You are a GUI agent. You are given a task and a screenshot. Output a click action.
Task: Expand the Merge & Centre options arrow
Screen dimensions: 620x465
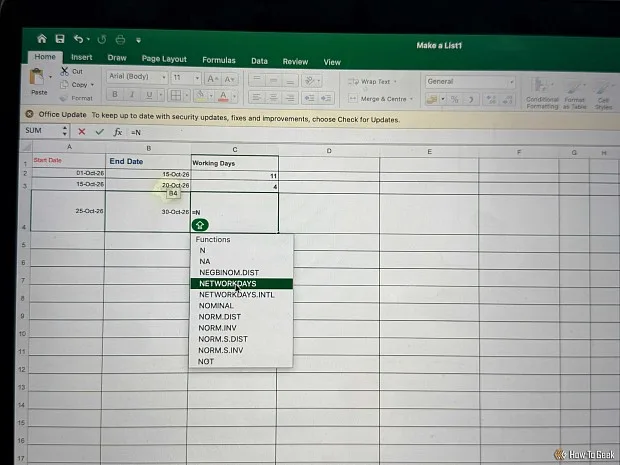click(411, 99)
